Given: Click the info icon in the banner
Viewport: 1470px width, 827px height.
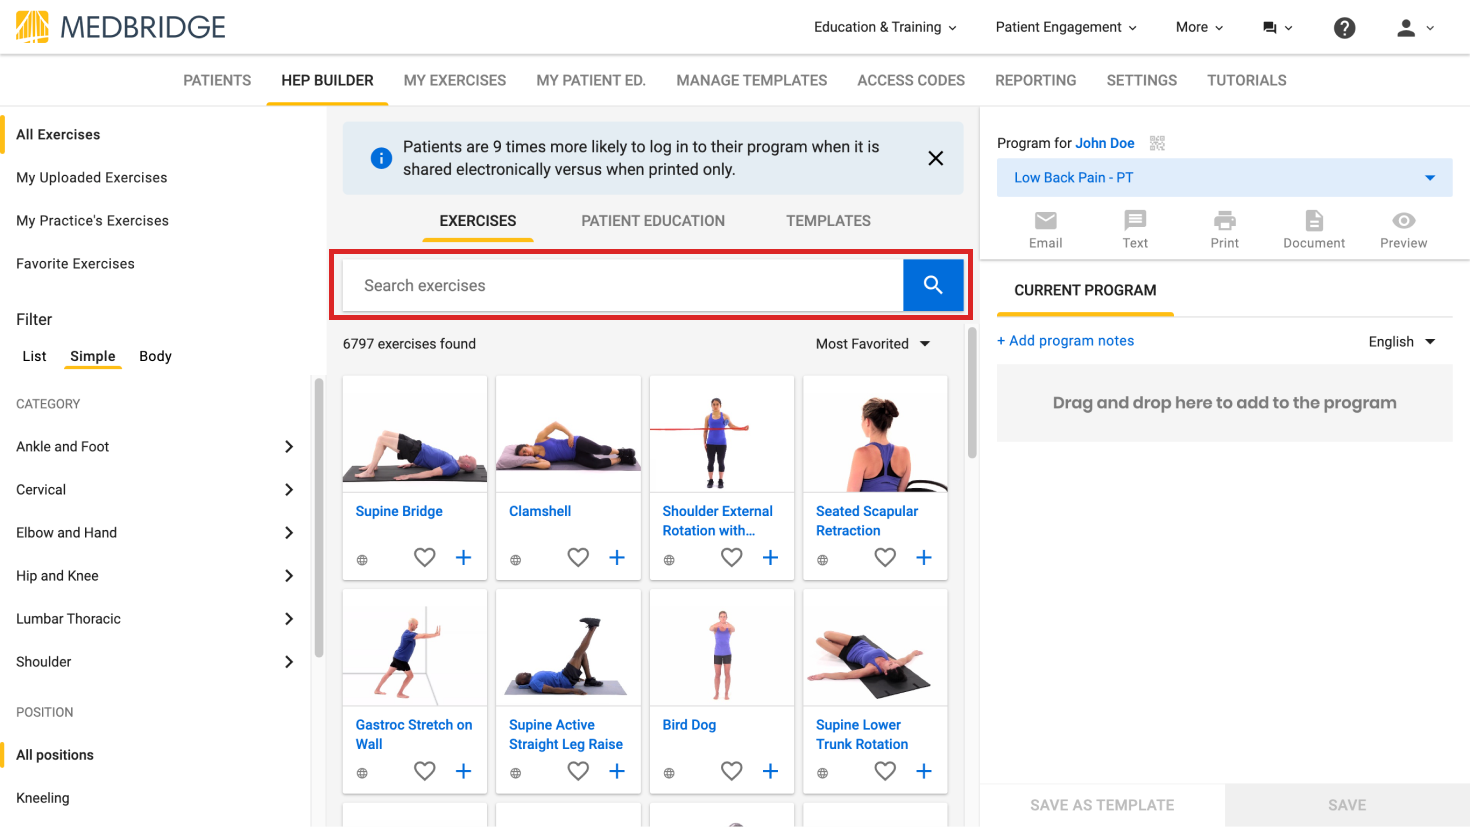Looking at the screenshot, I should tap(381, 158).
